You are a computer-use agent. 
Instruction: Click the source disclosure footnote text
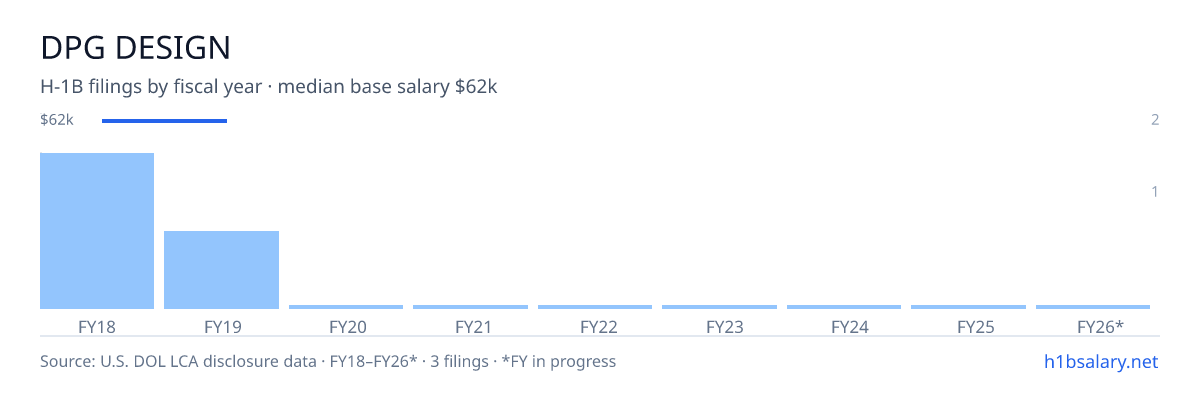click(328, 361)
